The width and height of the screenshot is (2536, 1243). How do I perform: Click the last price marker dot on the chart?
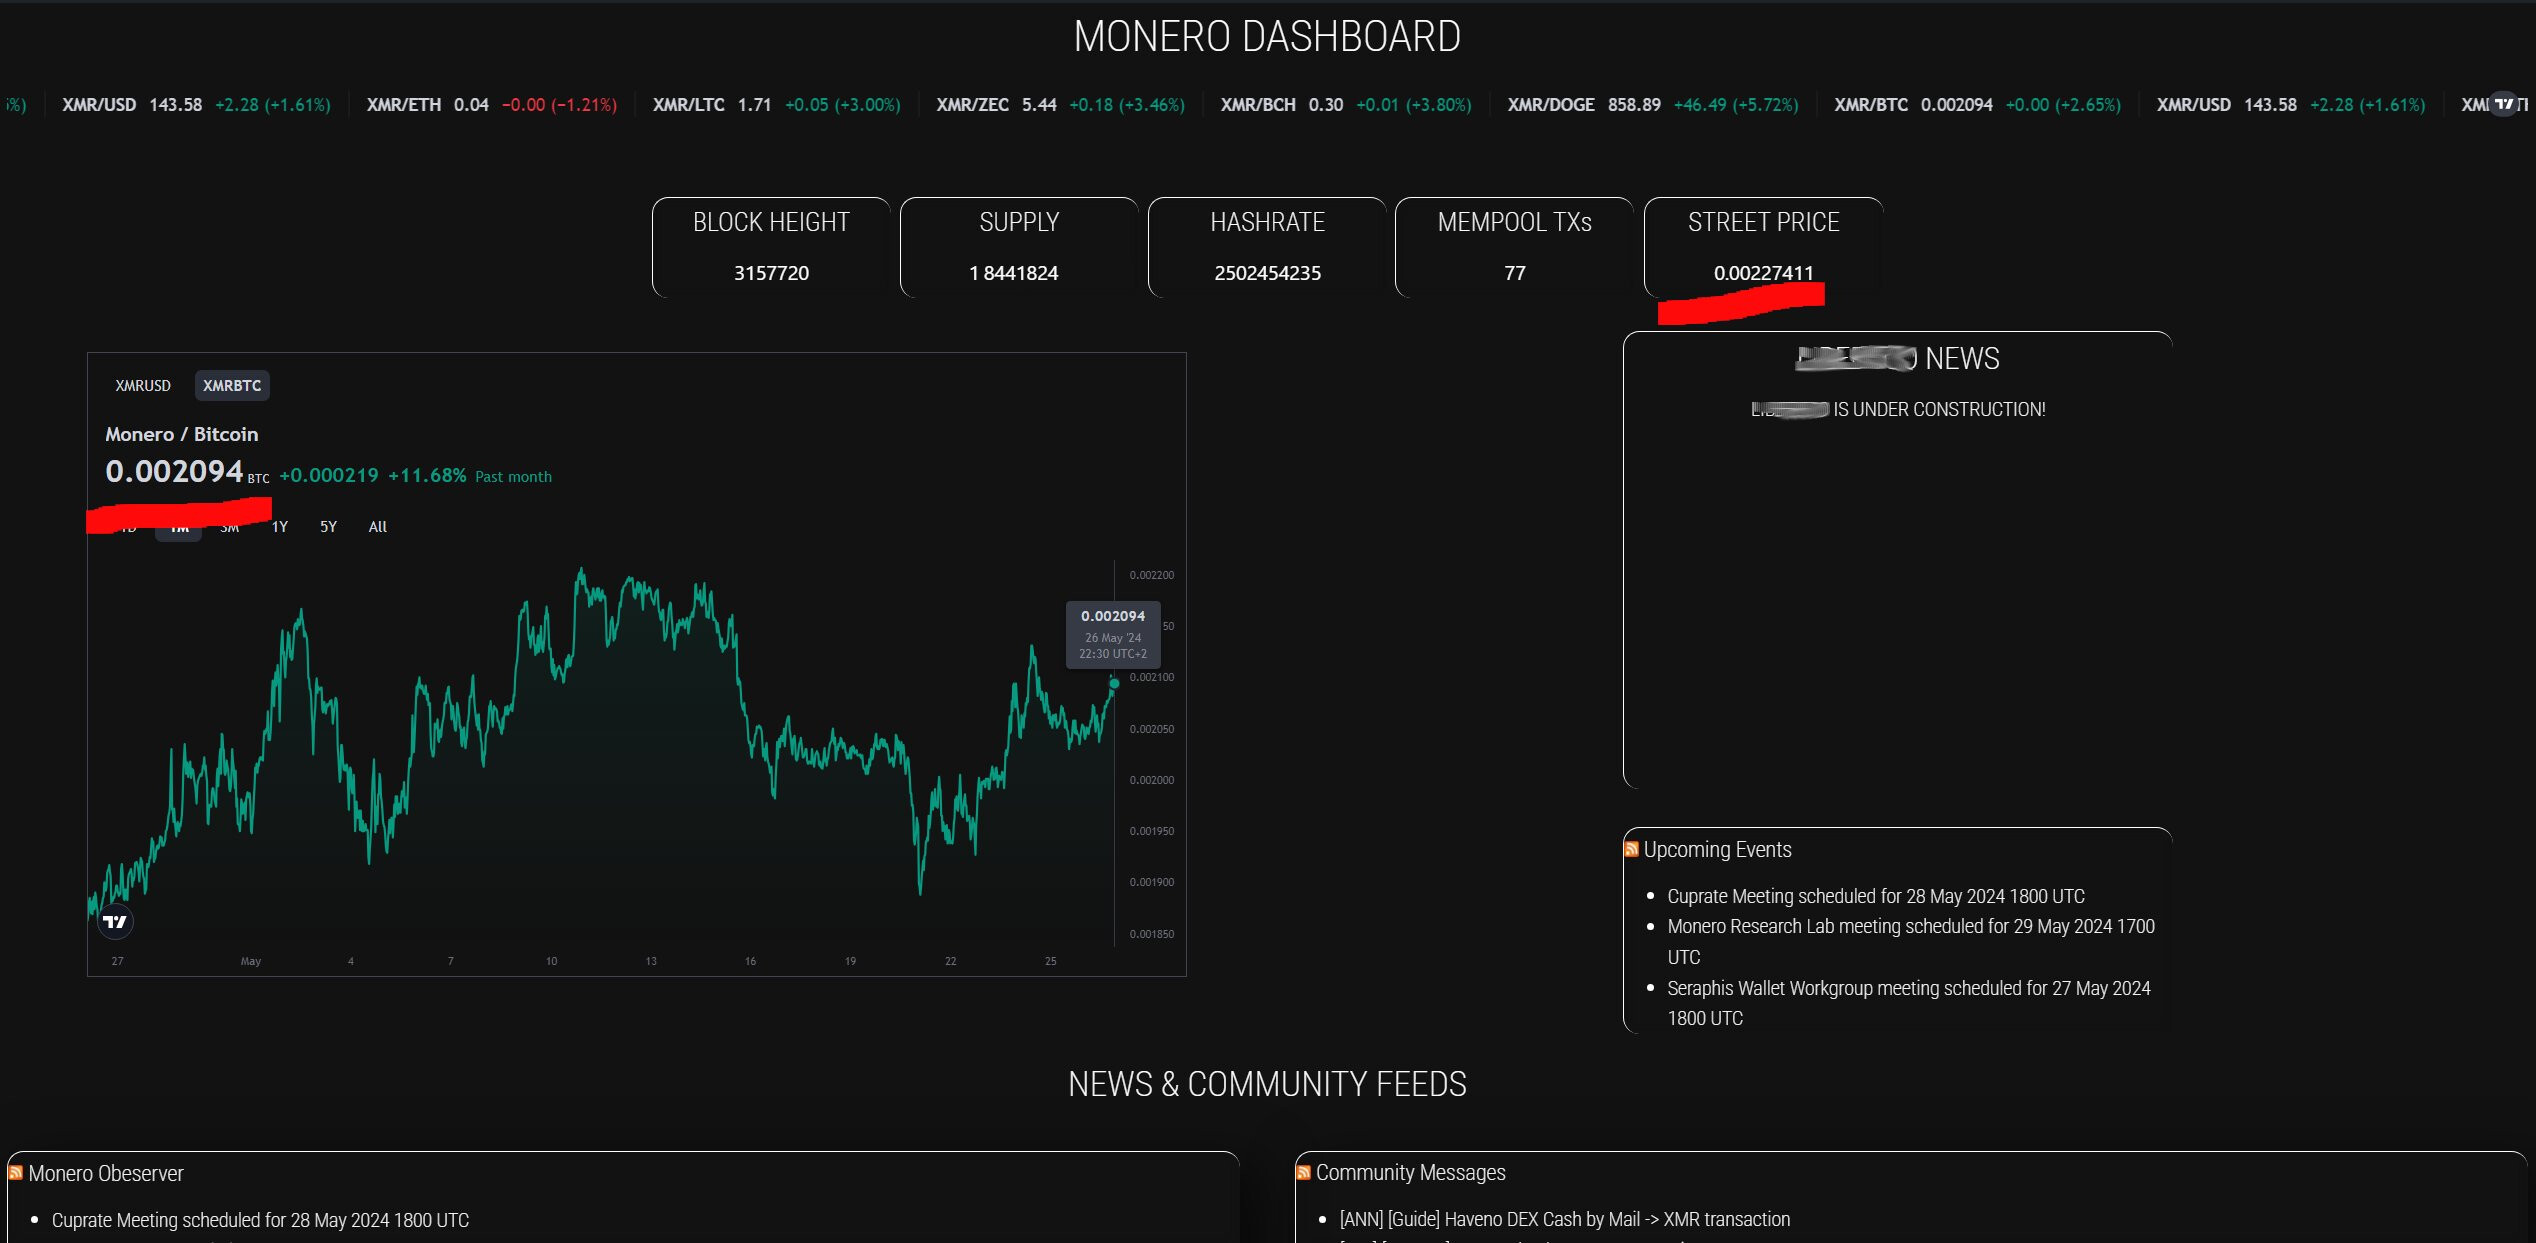coord(1114,683)
